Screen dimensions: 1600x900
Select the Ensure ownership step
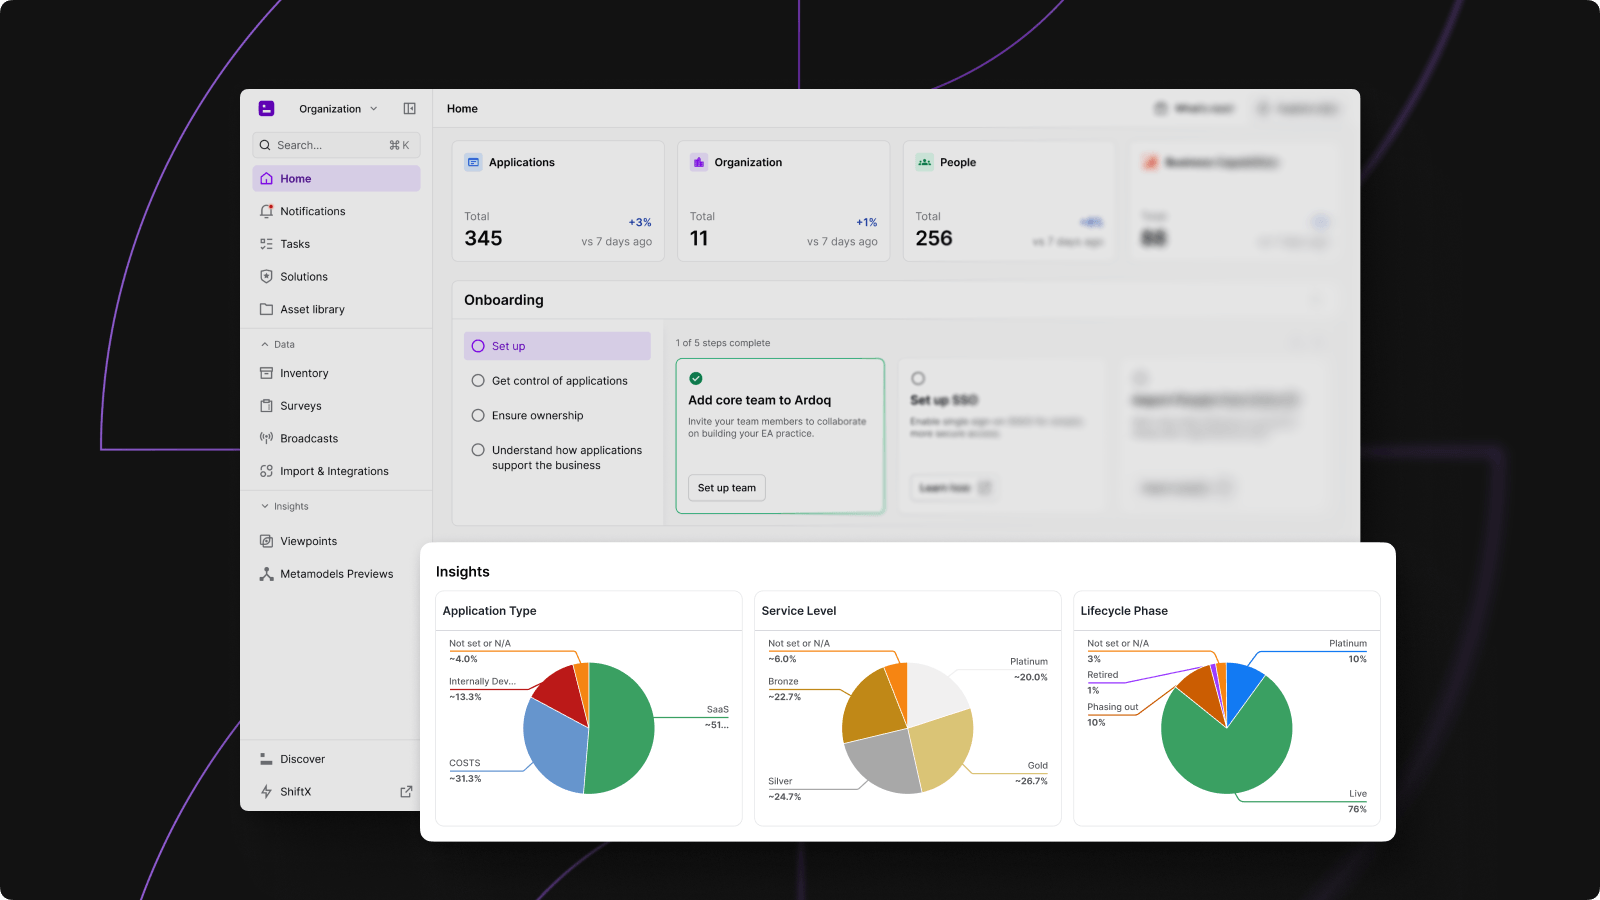point(537,416)
